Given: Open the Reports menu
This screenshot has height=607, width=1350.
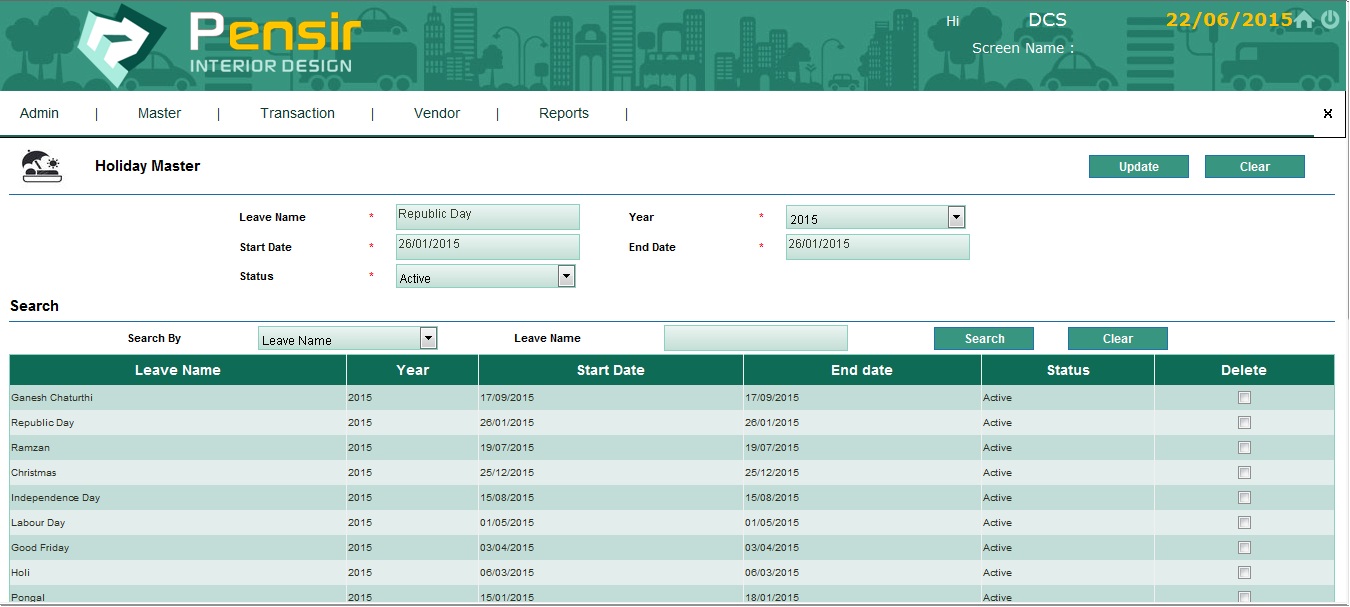Looking at the screenshot, I should [x=564, y=114].
